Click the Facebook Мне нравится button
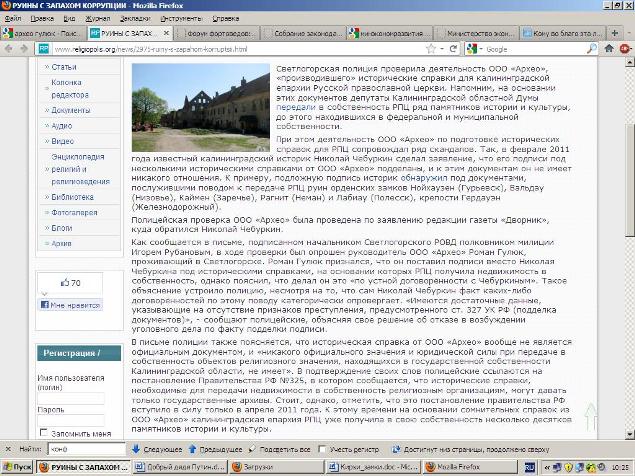This screenshot has height=476, width=635. click(x=70, y=305)
